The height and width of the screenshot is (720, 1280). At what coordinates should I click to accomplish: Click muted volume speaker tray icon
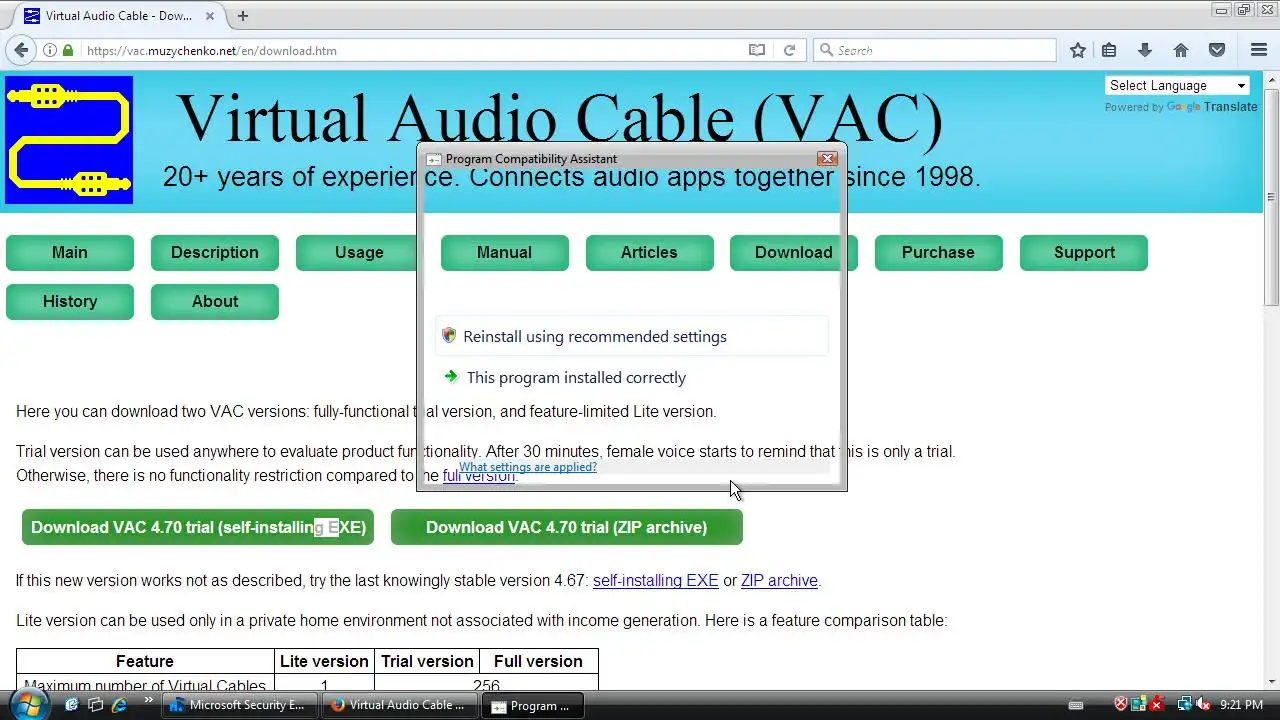[x=1203, y=705]
